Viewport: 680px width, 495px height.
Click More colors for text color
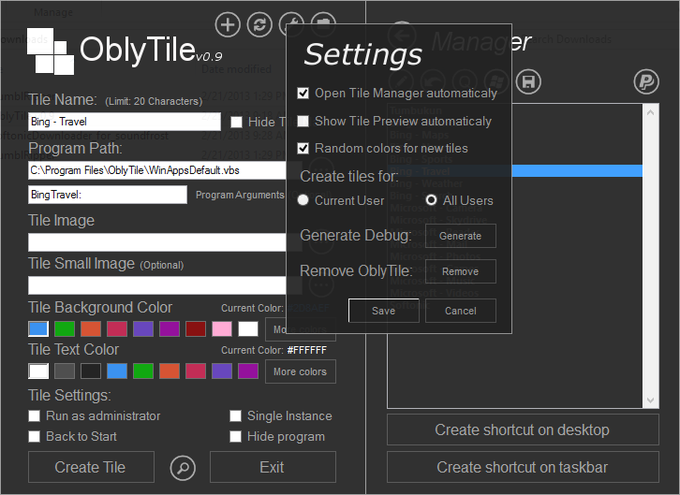(300, 372)
